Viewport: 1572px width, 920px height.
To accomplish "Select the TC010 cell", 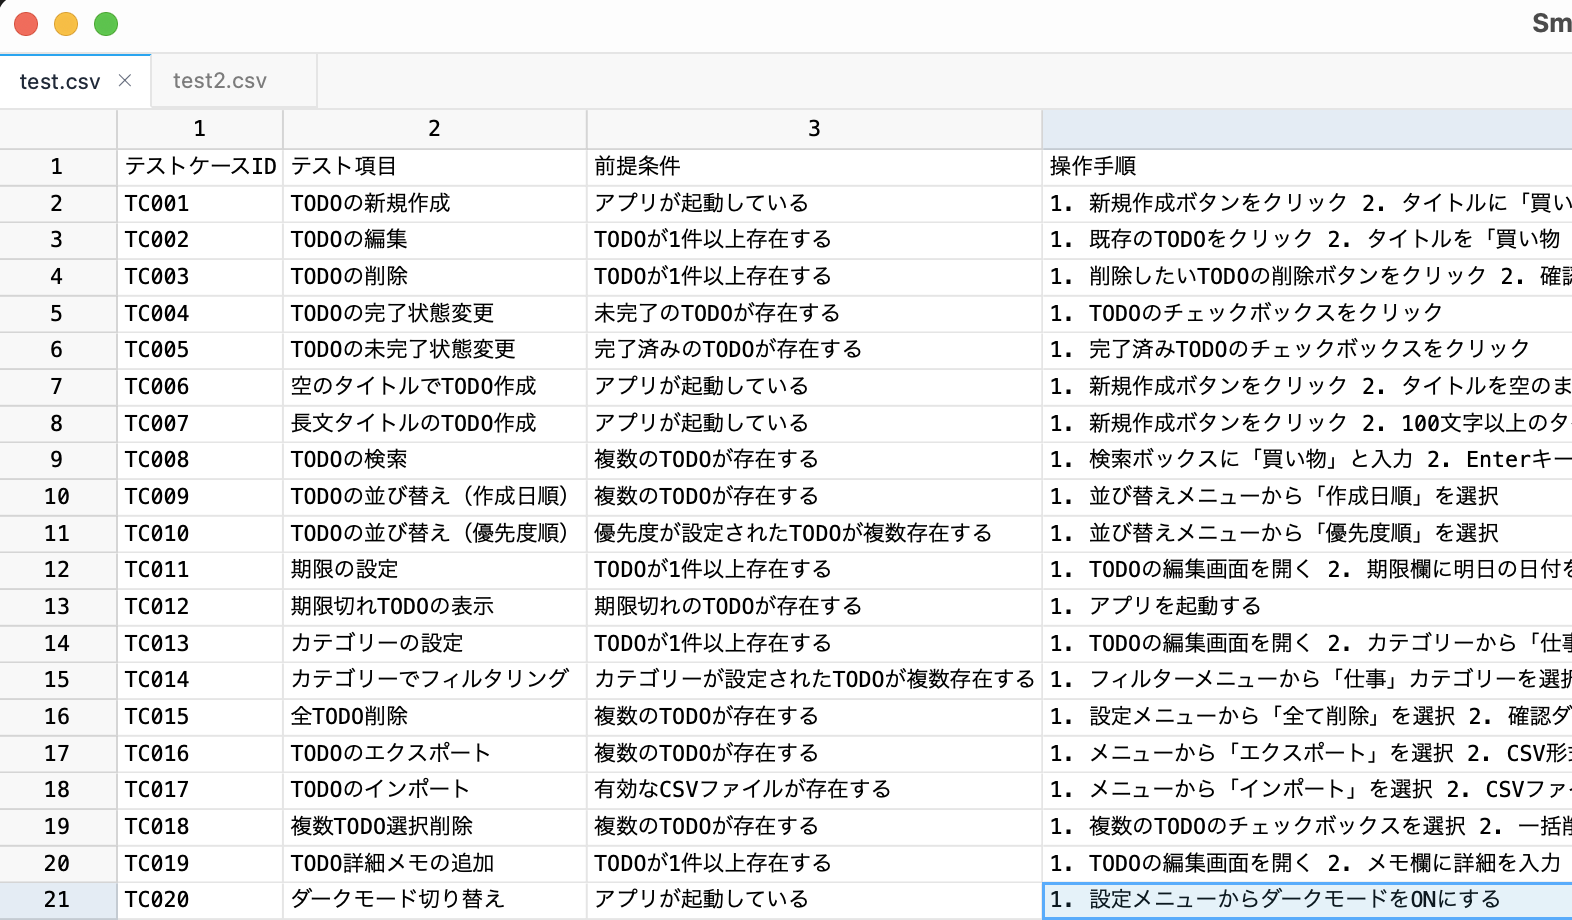I will (200, 534).
